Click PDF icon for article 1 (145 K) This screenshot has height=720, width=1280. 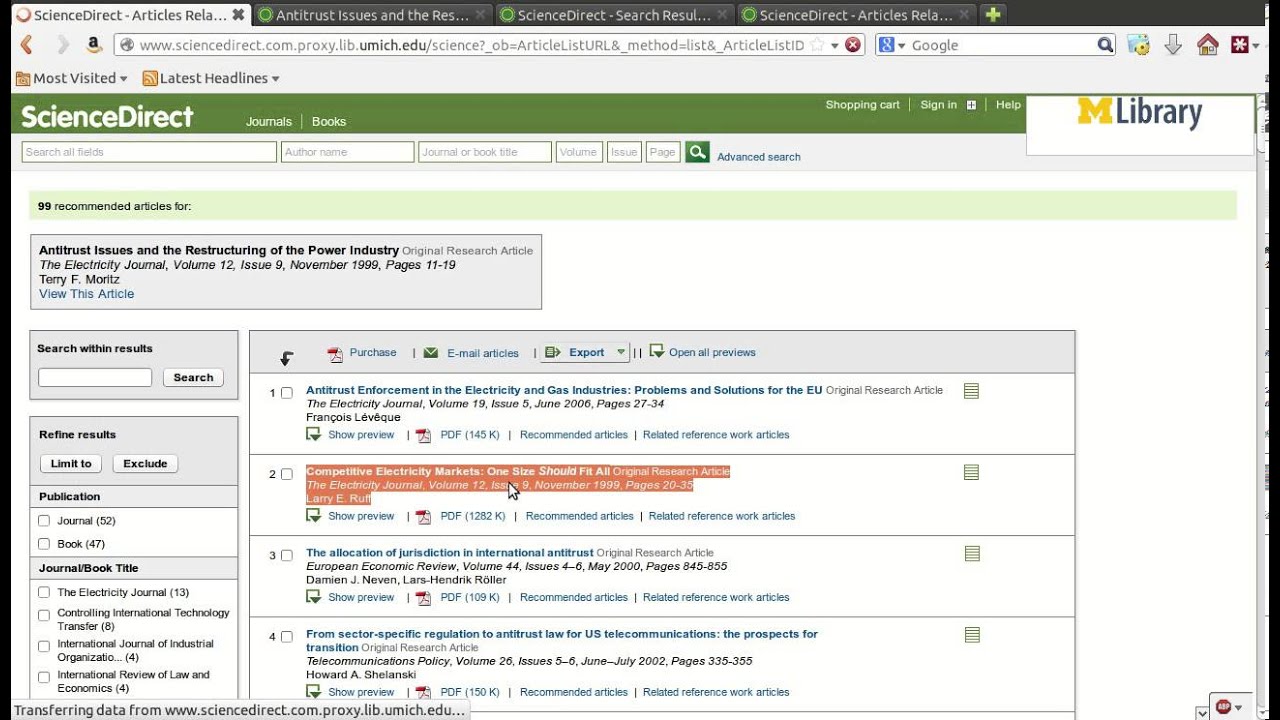[x=423, y=435]
